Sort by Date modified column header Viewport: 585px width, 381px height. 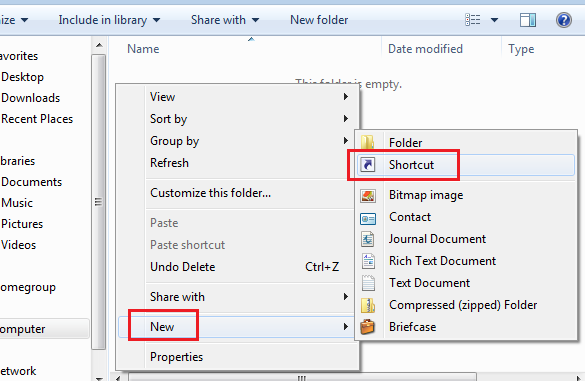425,49
